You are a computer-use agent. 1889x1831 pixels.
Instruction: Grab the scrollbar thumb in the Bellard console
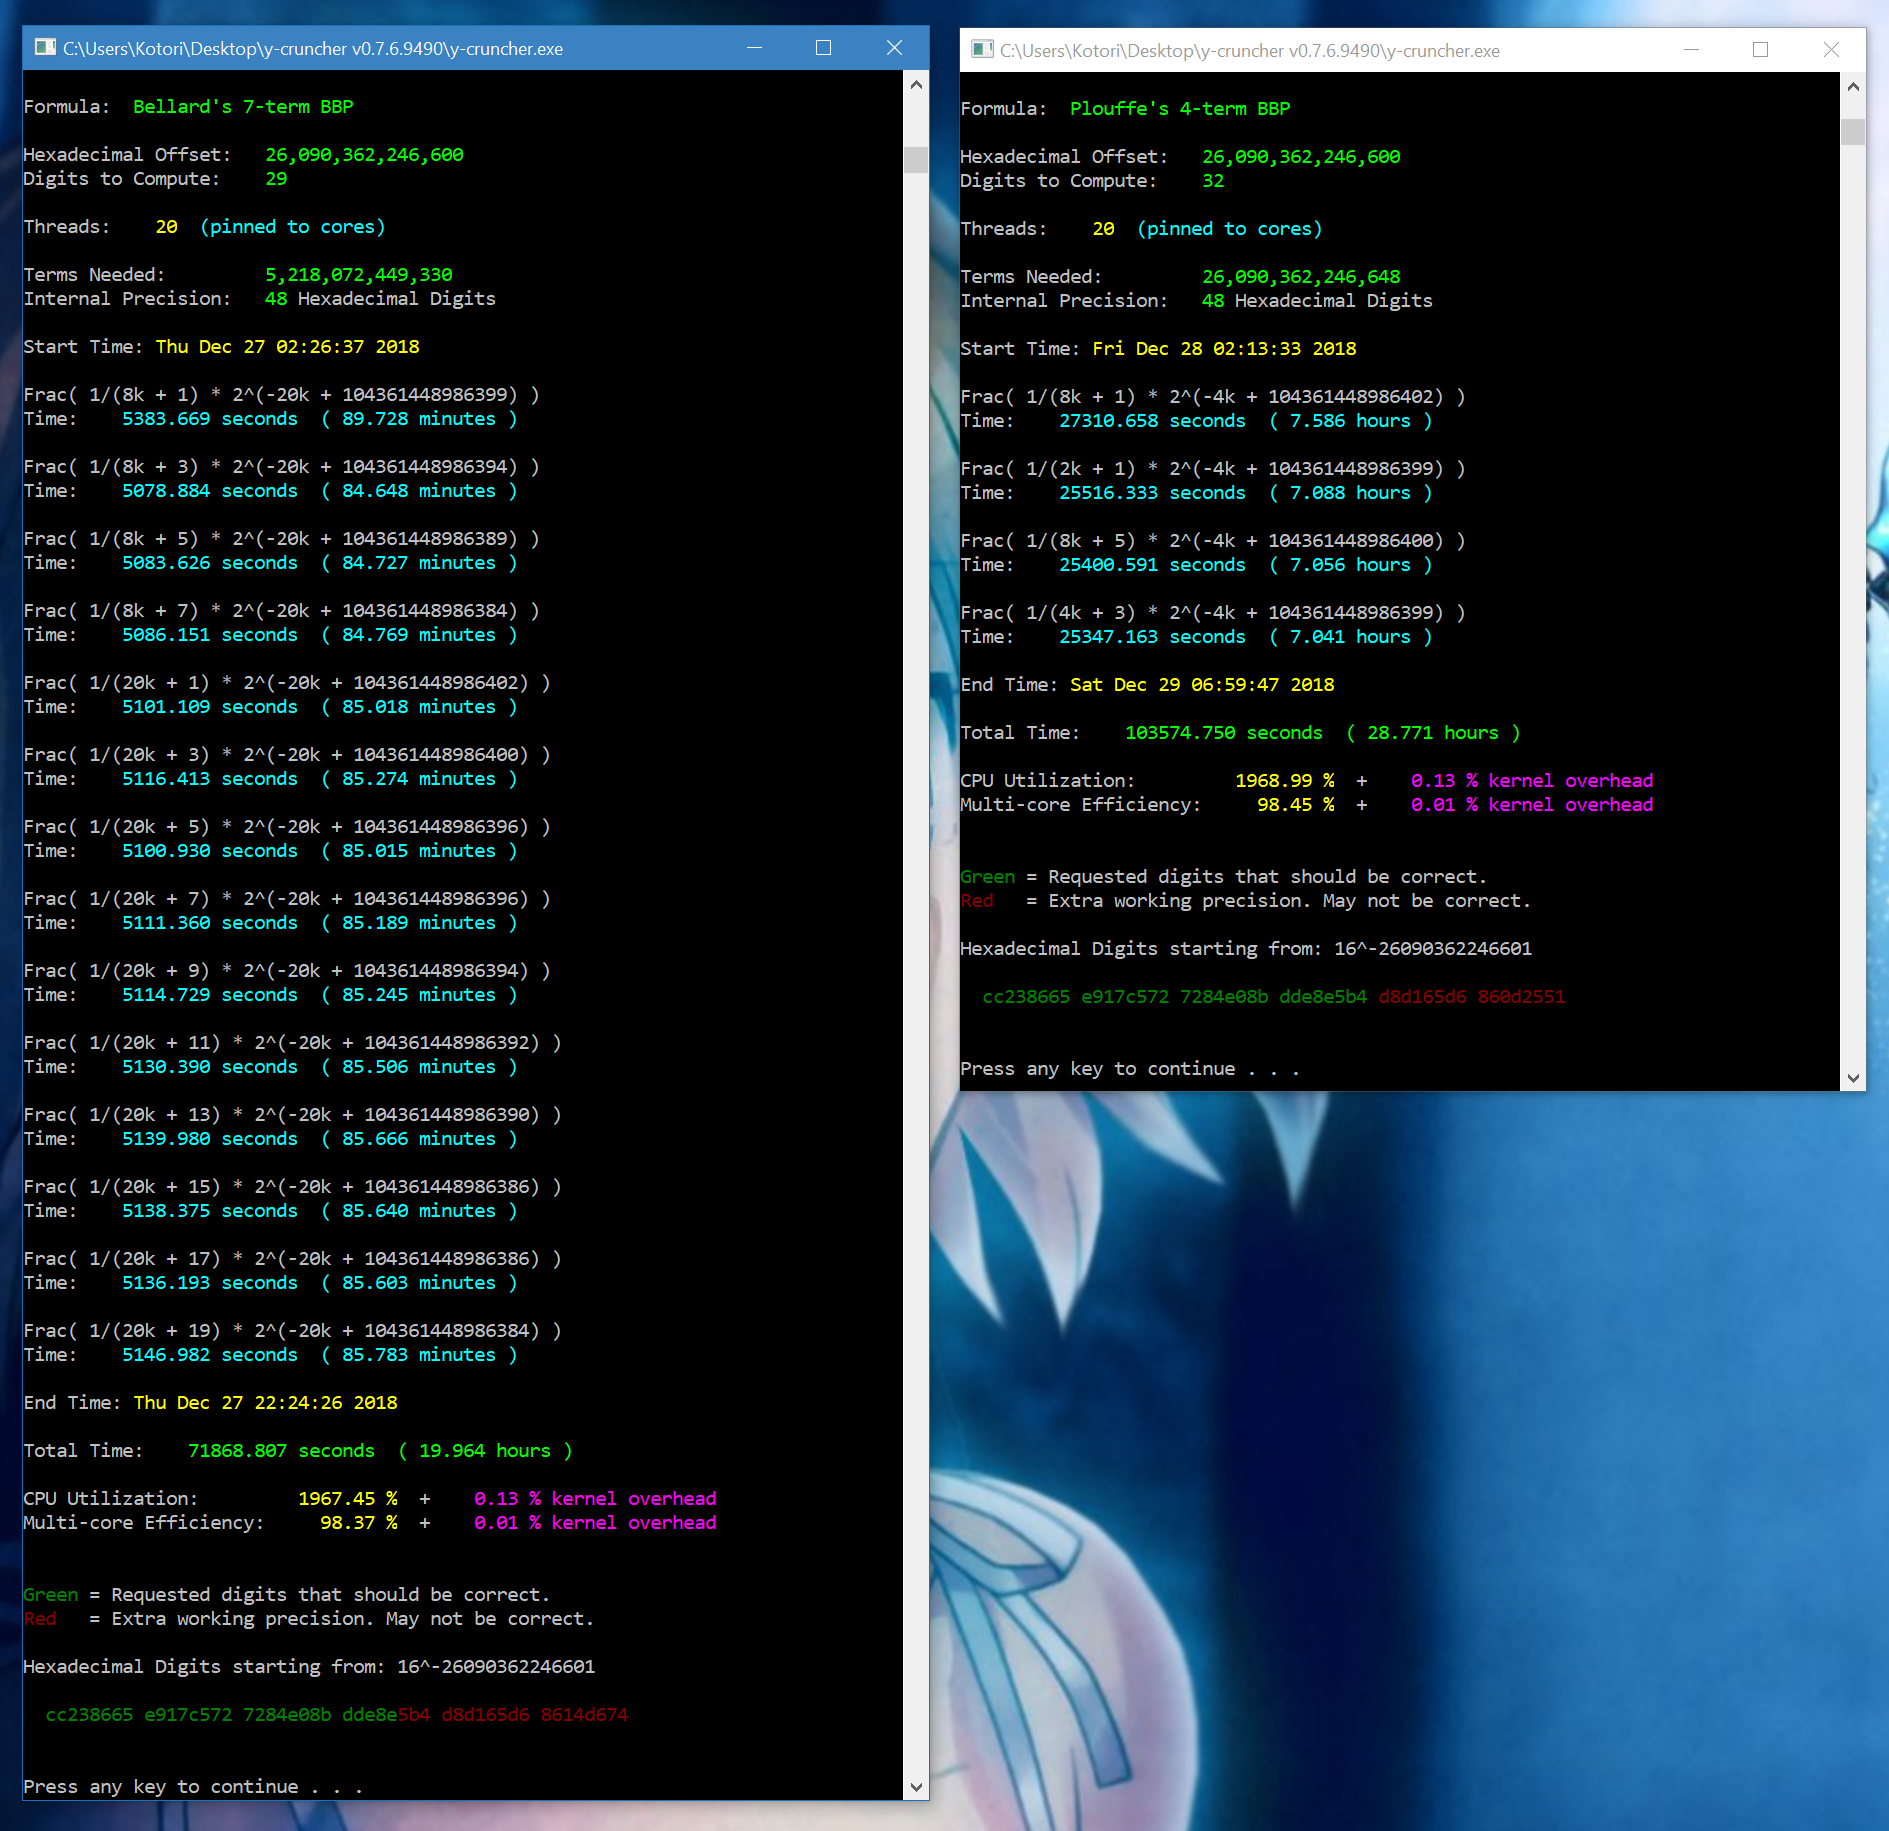(x=915, y=160)
